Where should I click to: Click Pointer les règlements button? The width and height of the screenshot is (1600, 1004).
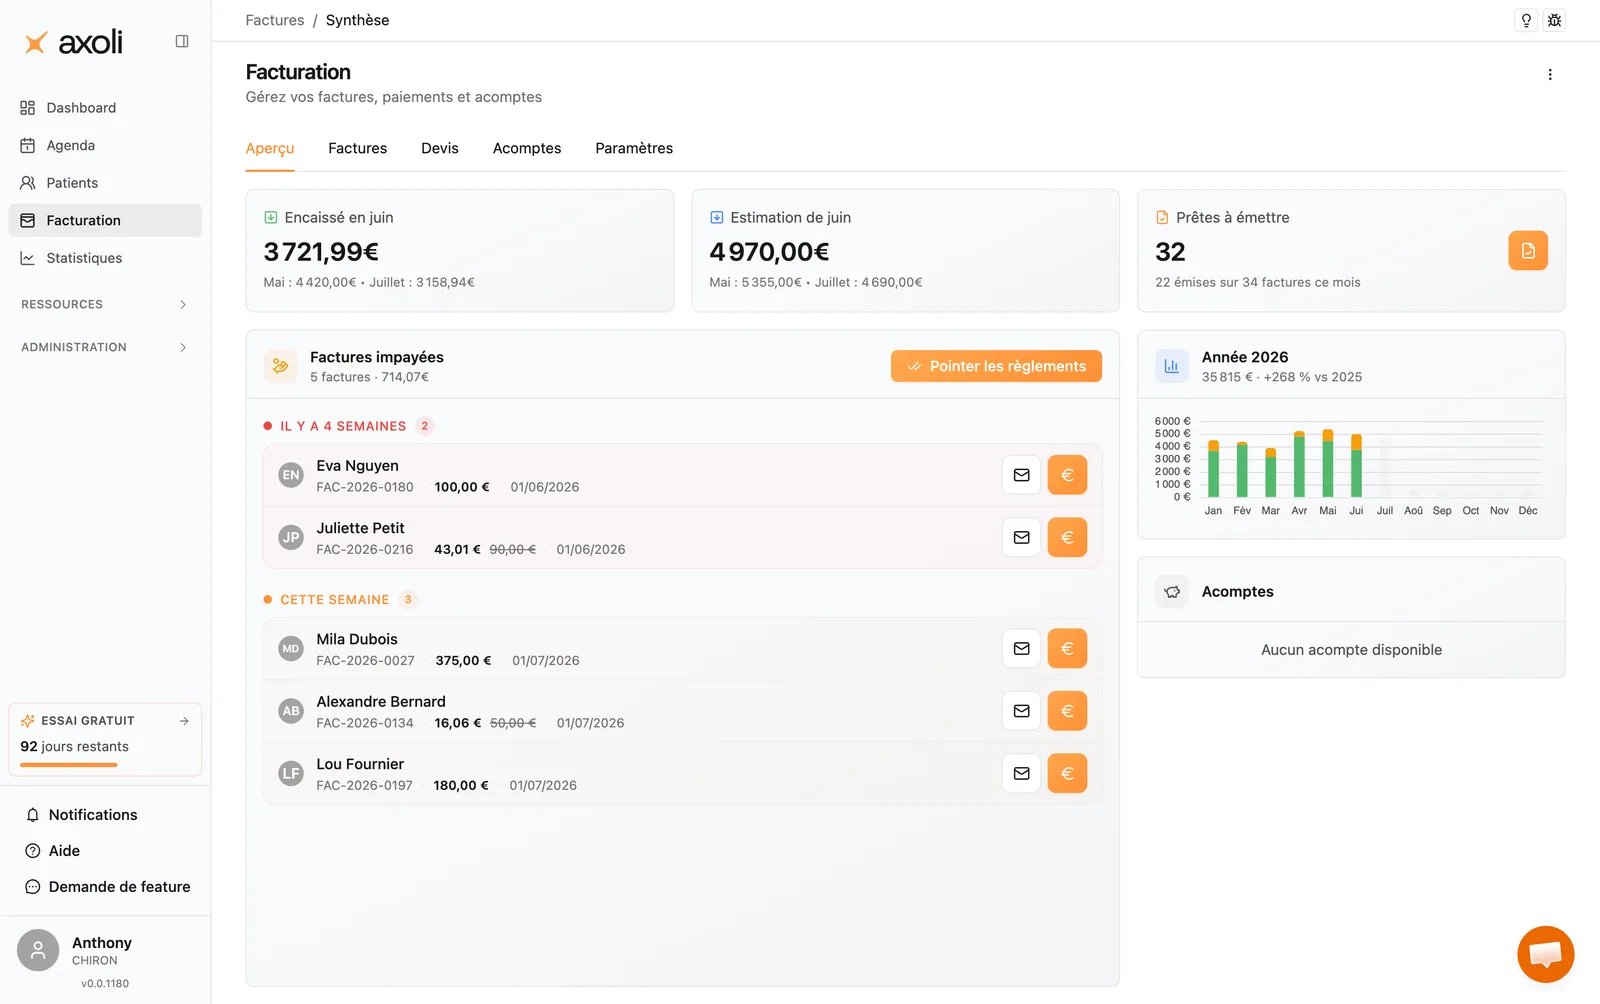tap(996, 366)
